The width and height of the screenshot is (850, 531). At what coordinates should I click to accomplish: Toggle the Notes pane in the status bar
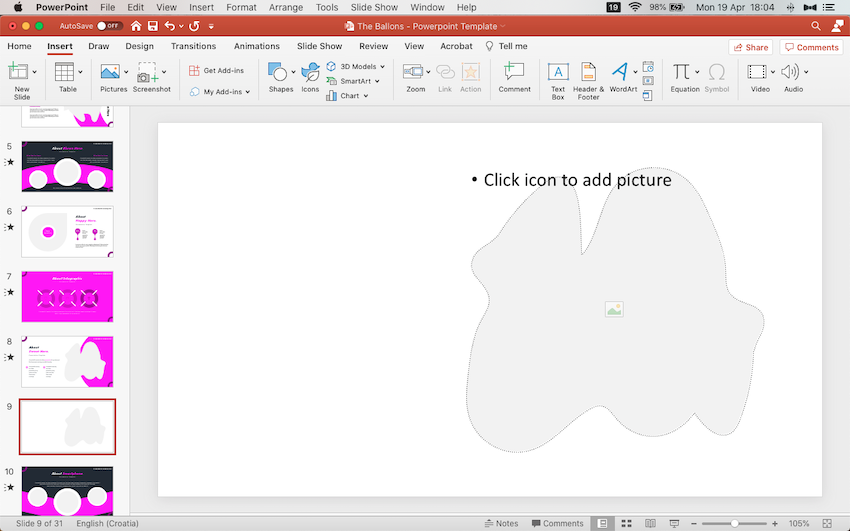point(501,523)
